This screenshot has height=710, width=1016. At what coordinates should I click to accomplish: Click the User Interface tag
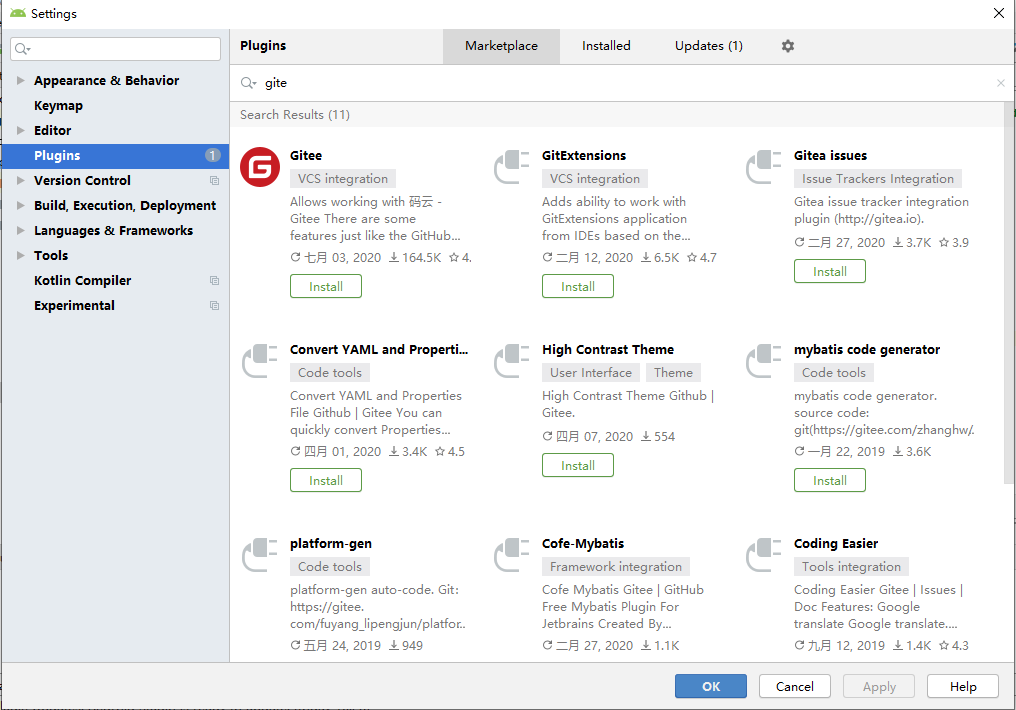591,372
